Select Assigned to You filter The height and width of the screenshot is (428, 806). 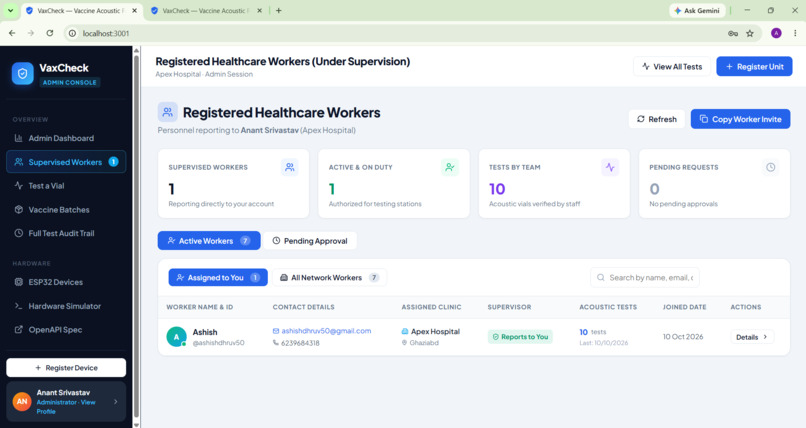click(x=218, y=277)
